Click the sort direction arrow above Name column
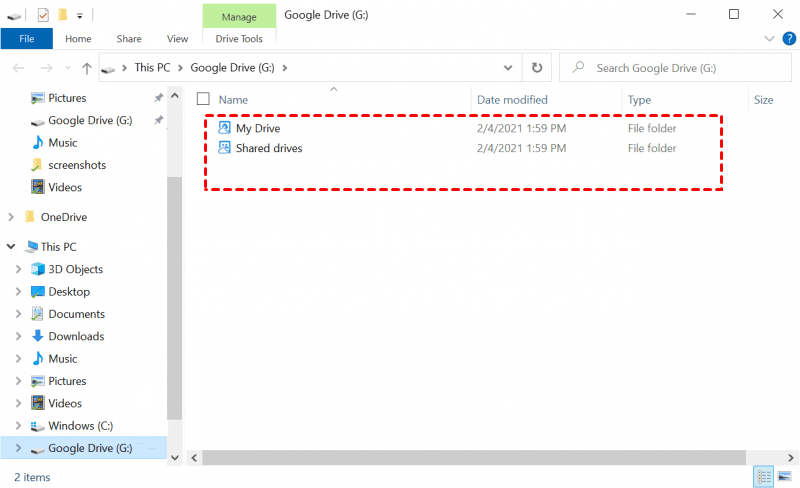The width and height of the screenshot is (800, 488). coord(334,89)
